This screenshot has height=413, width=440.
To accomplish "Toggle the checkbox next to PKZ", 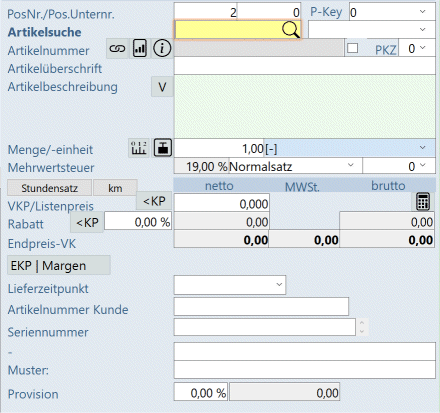I will pyautogui.click(x=352, y=48).
